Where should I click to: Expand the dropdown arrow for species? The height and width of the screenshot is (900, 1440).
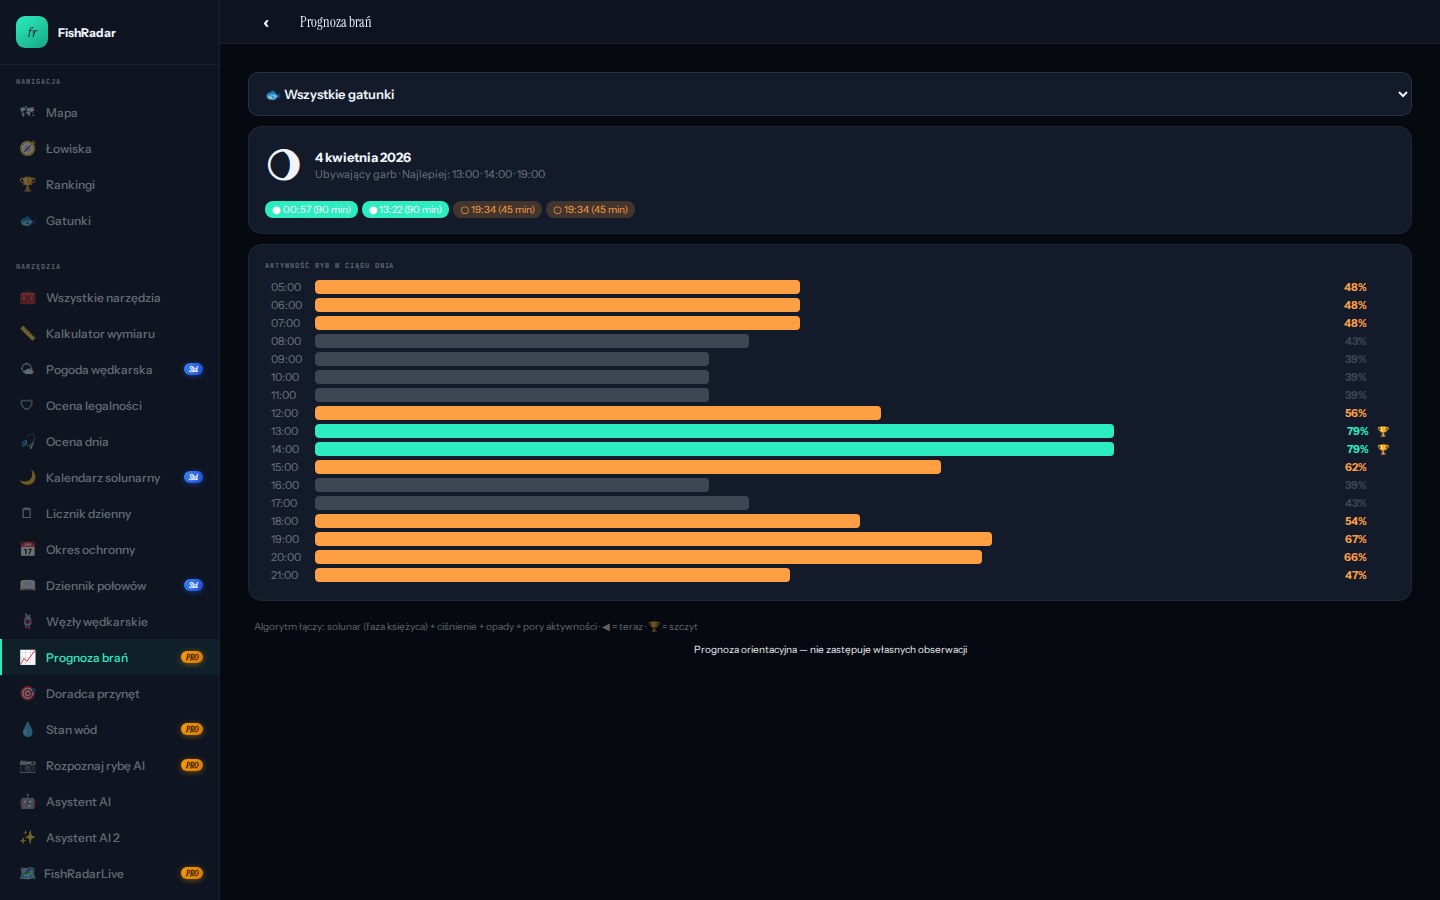[x=1402, y=94]
